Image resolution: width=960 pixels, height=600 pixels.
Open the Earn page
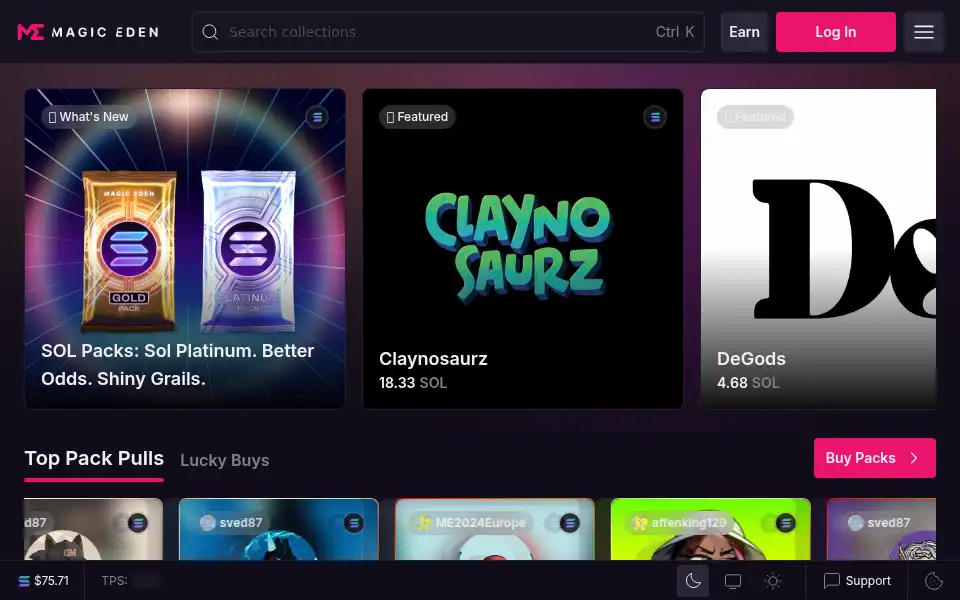click(x=744, y=32)
